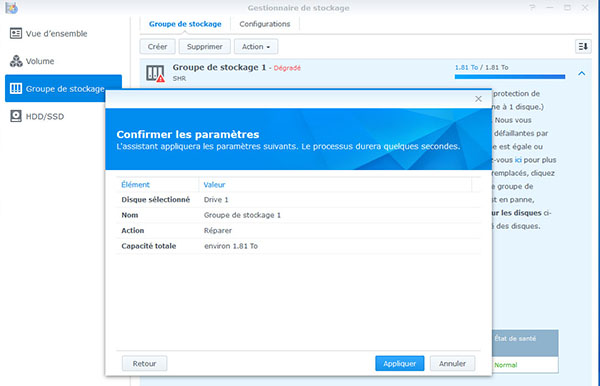Minimize the Gestionnaire de stockage window
The image size is (600, 386).
pos(549,8)
